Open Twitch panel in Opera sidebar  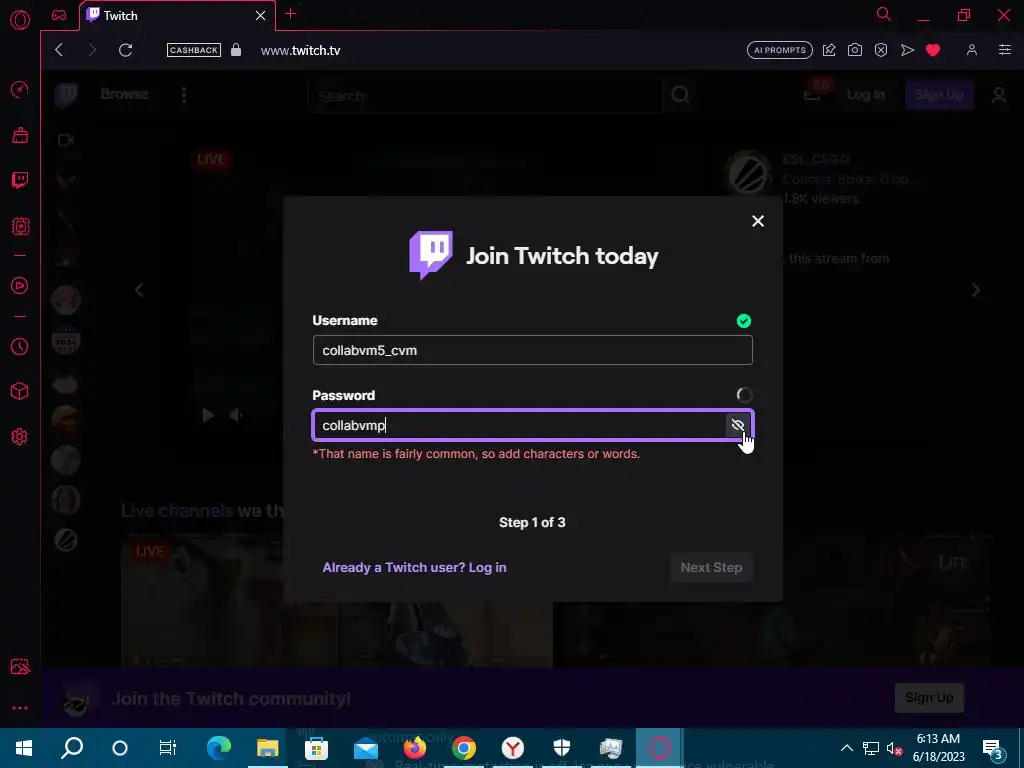point(20,180)
